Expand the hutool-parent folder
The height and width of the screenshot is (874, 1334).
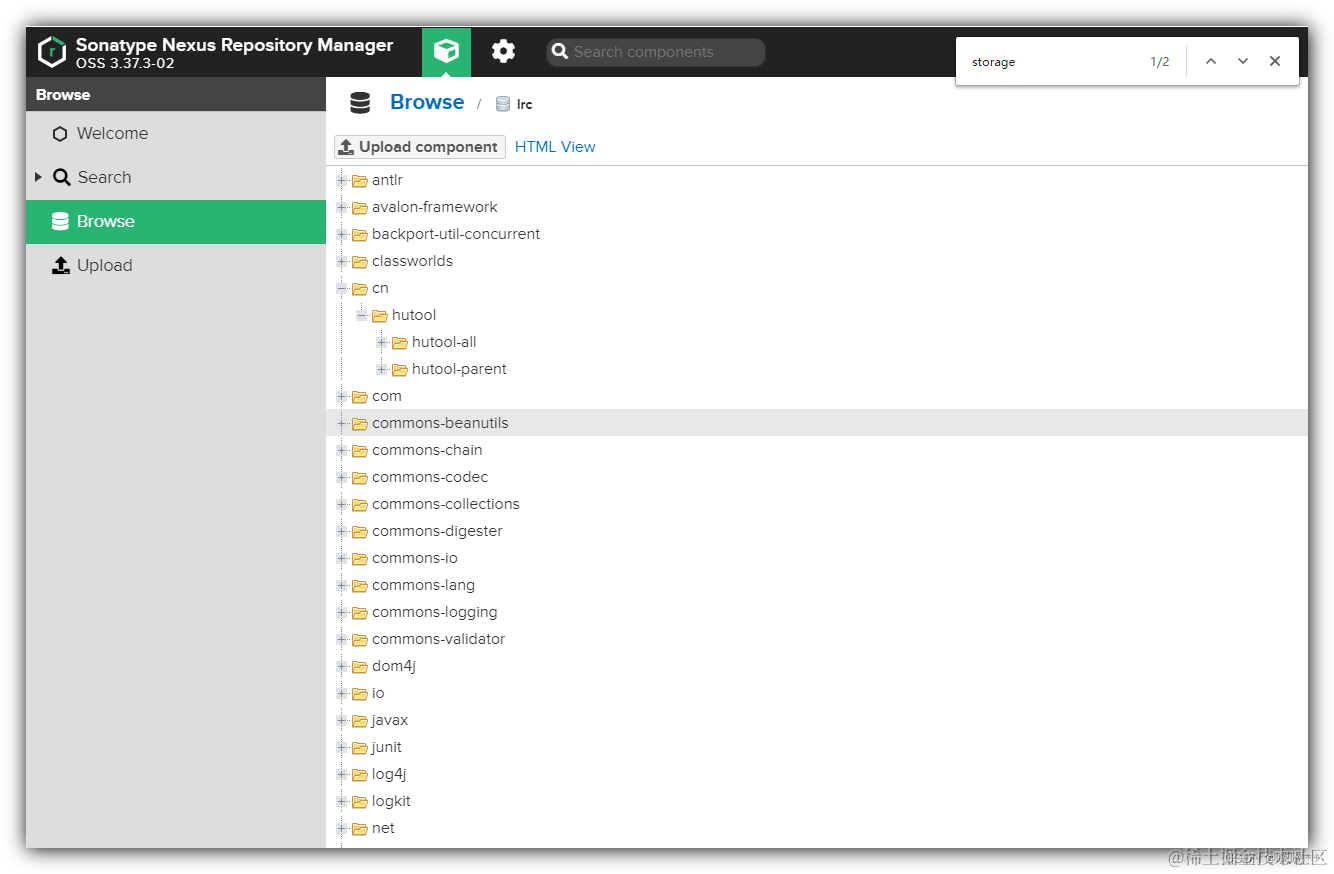pos(382,370)
